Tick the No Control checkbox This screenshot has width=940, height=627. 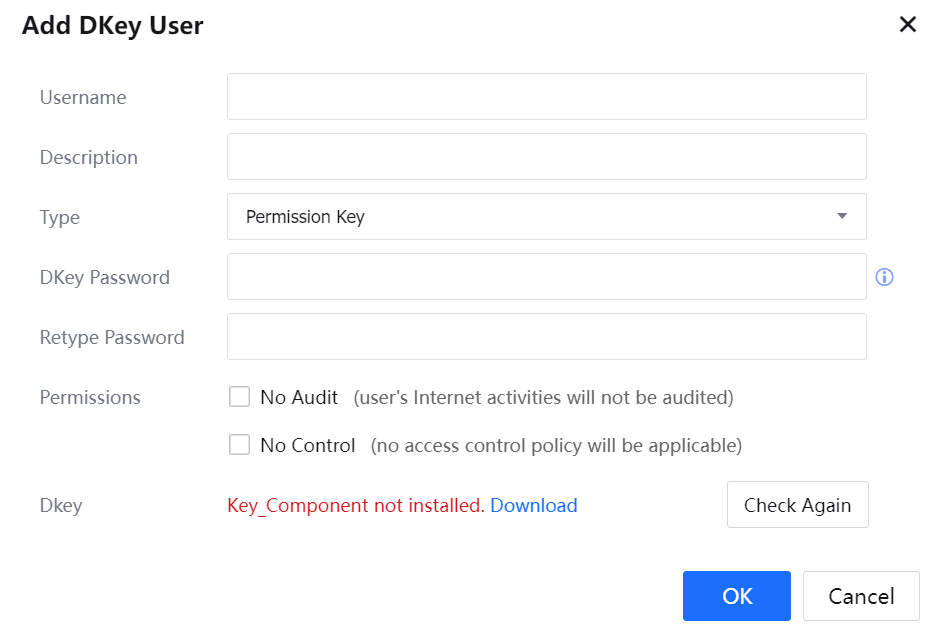coord(239,445)
